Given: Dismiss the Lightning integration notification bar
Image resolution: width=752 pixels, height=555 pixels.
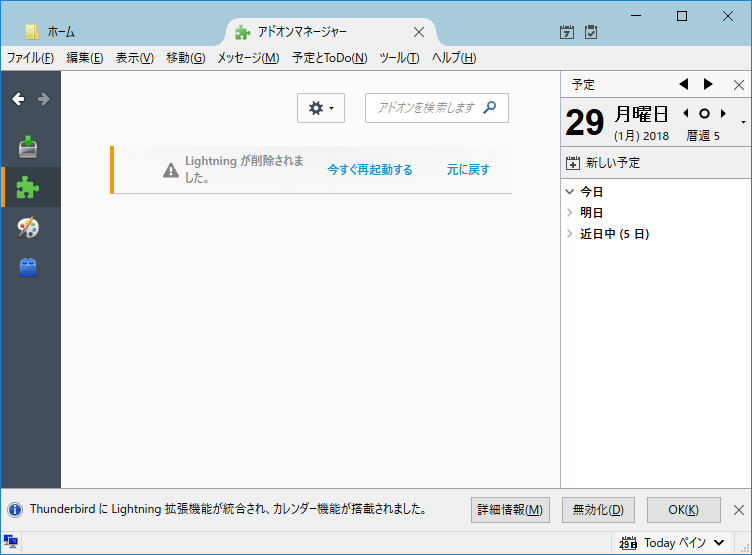Looking at the screenshot, I should coord(739,509).
